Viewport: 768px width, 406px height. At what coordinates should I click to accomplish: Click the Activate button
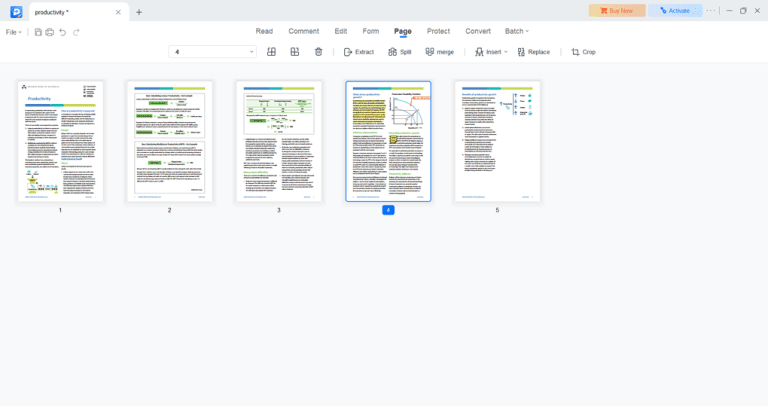(675, 11)
